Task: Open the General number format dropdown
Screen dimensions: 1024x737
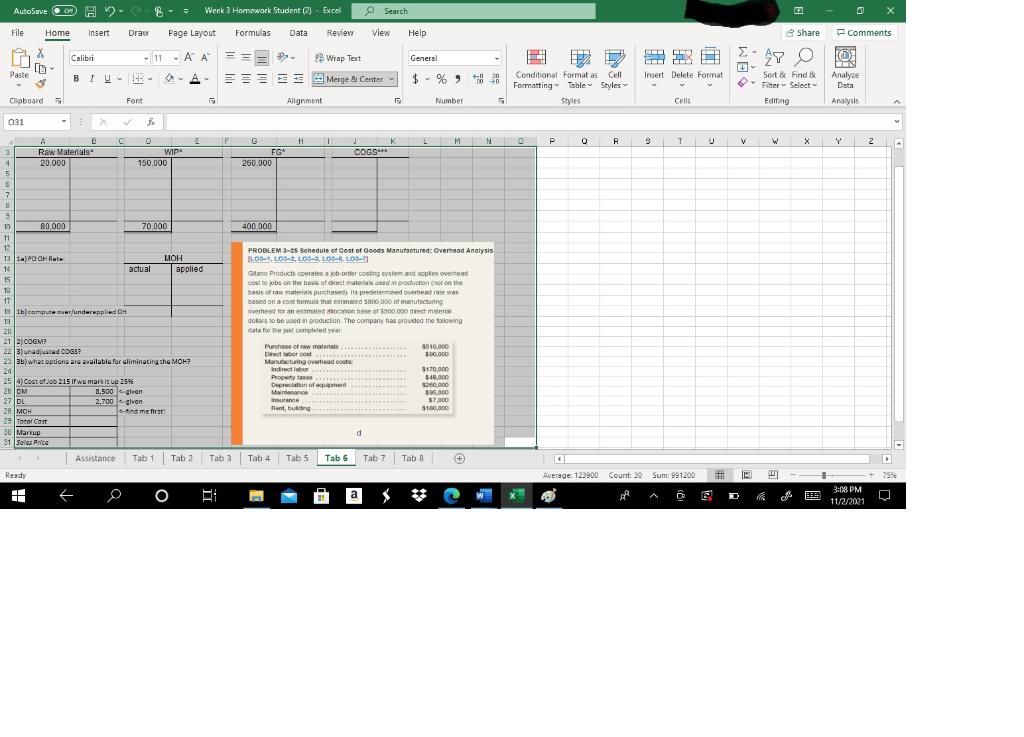Action: click(x=495, y=57)
